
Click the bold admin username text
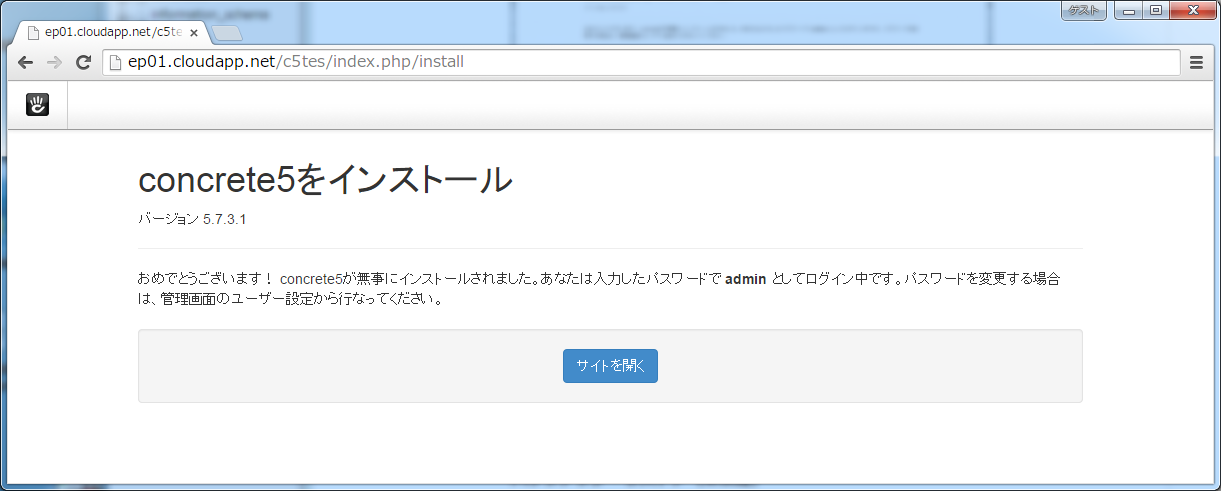point(746,279)
